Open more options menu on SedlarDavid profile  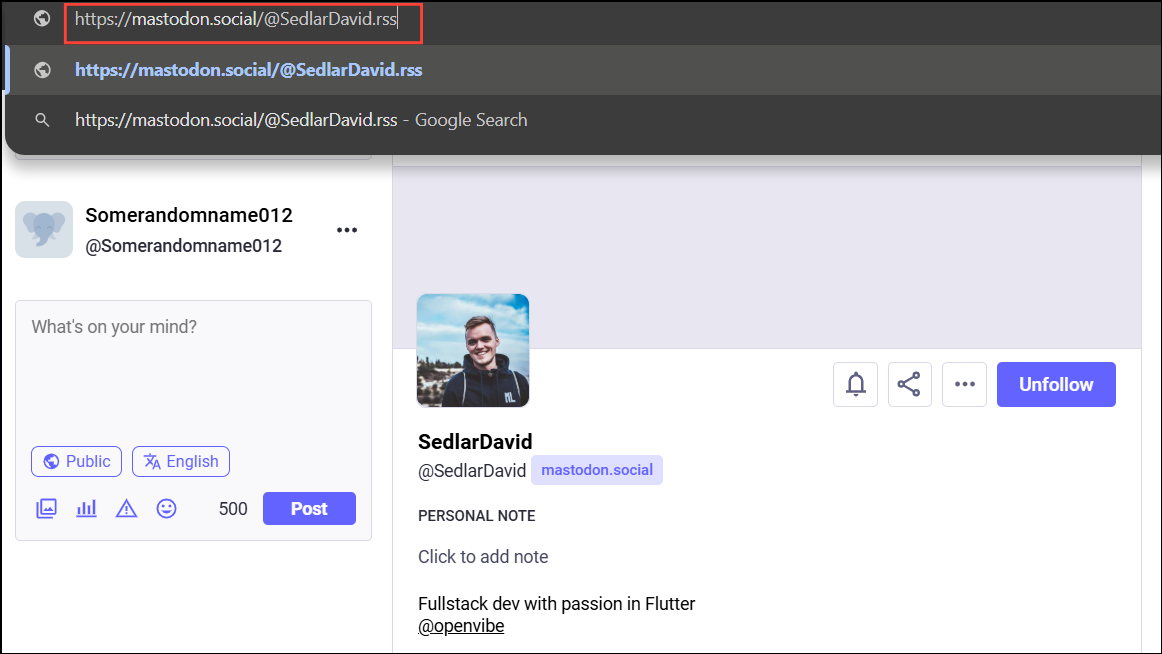964,384
